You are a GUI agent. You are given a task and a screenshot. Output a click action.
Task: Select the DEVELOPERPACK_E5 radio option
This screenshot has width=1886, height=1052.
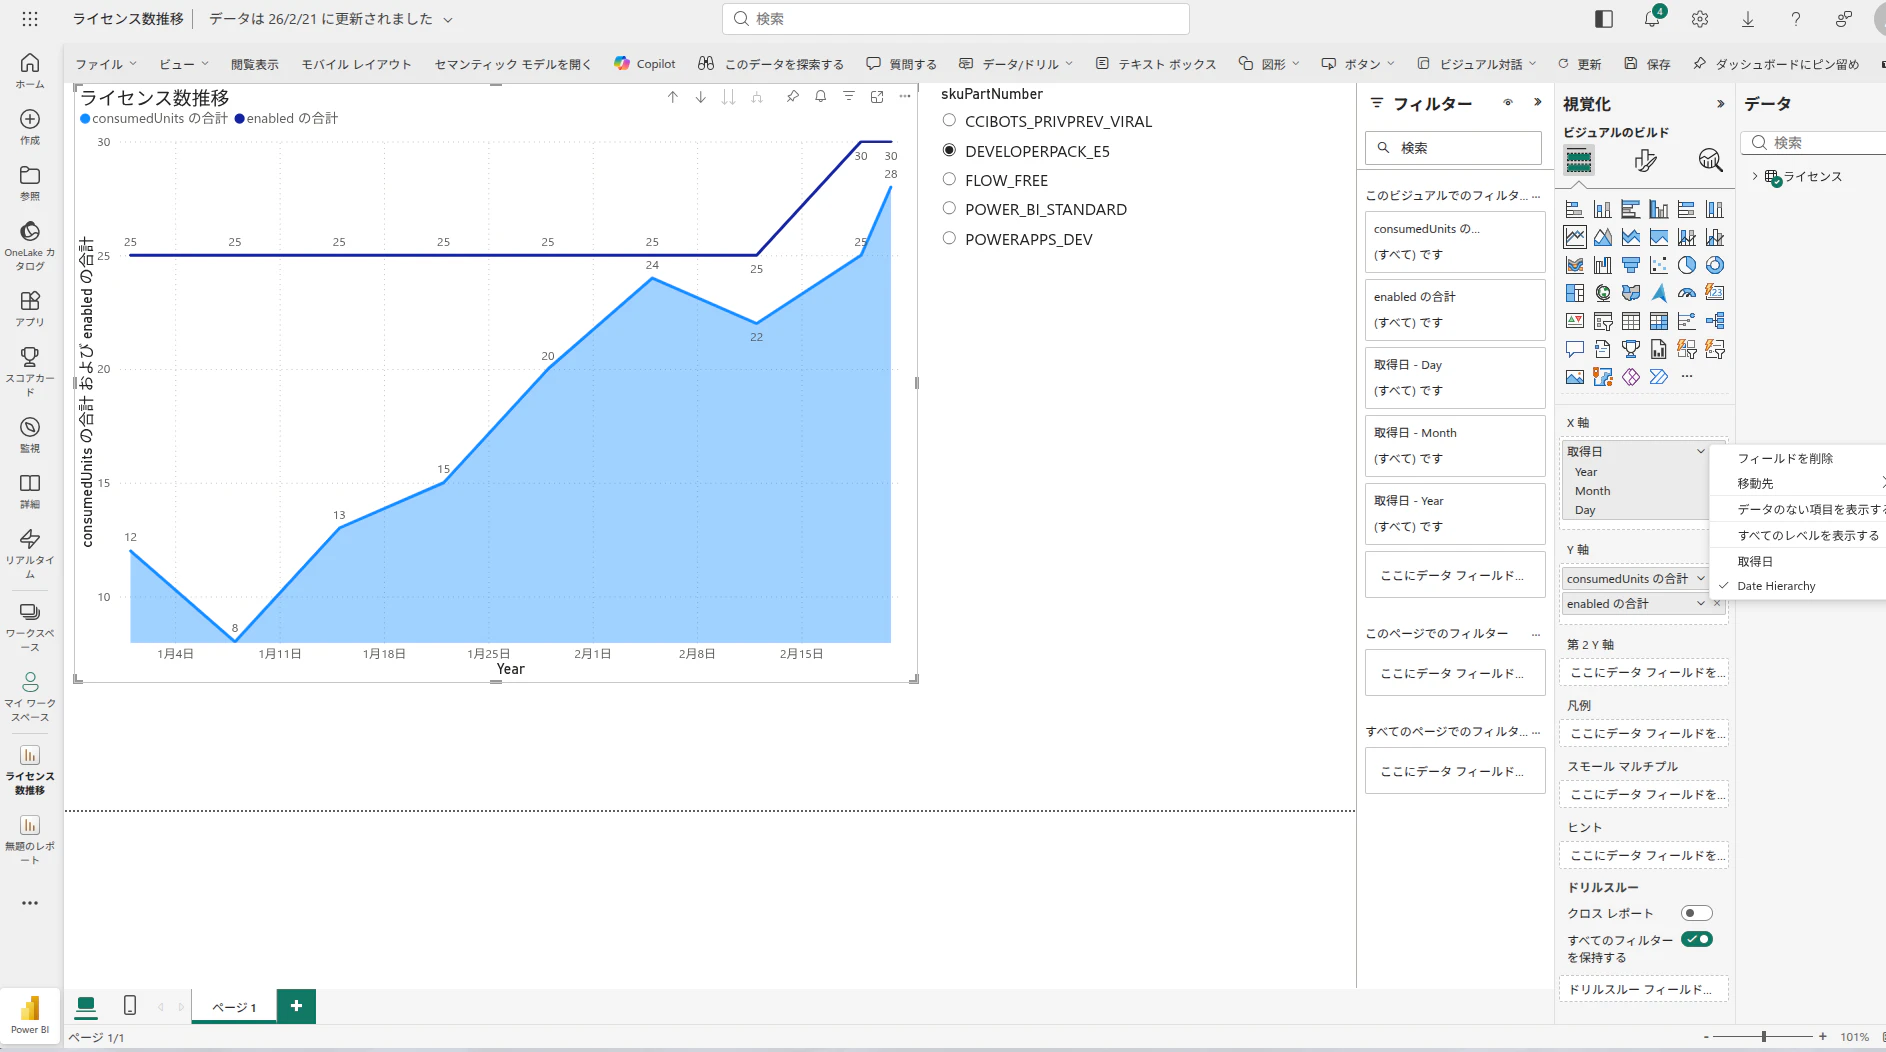tap(949, 151)
